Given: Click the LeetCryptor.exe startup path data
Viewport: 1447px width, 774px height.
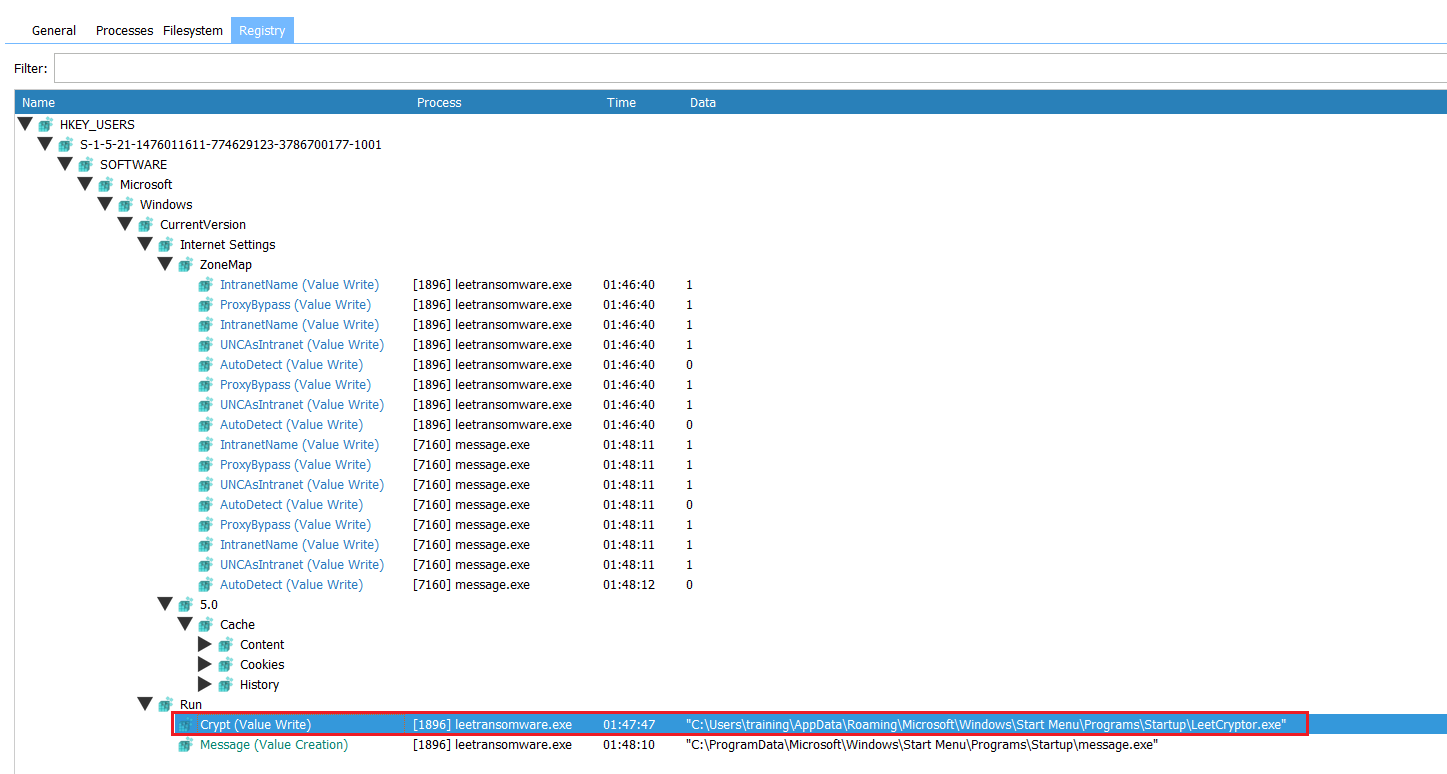Looking at the screenshot, I should tap(986, 724).
